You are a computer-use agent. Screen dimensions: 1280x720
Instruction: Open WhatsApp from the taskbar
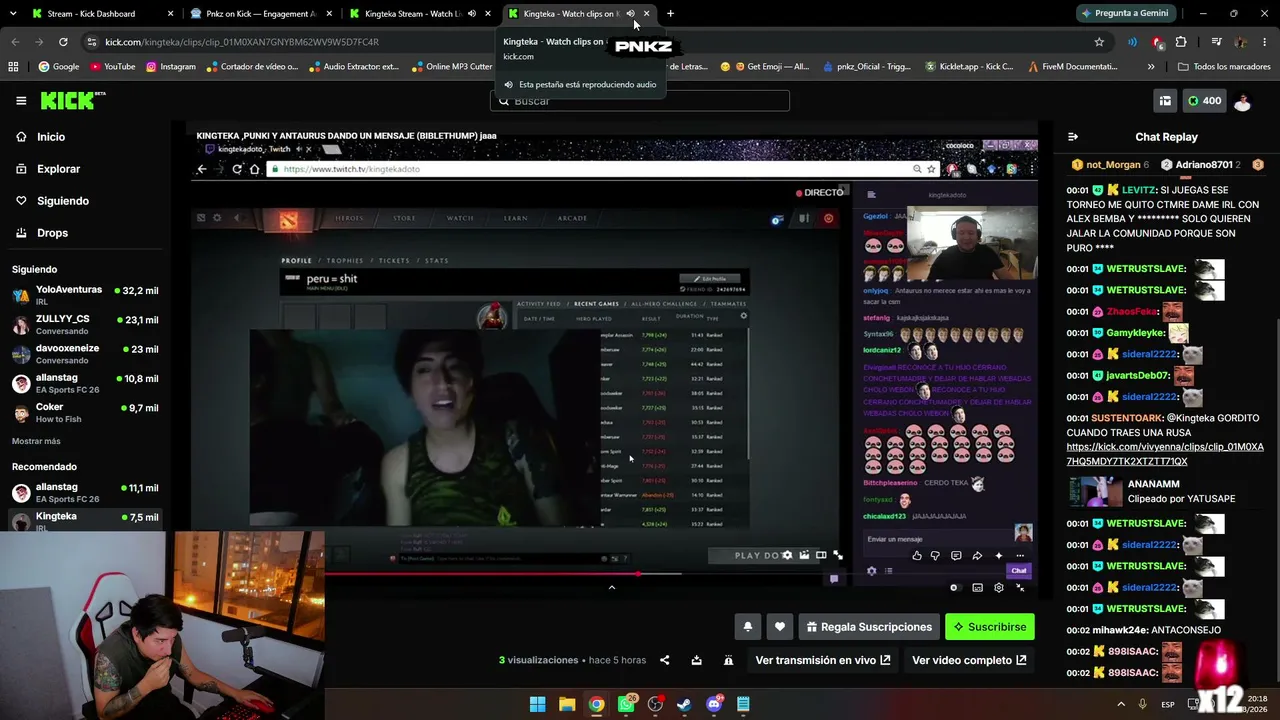626,704
